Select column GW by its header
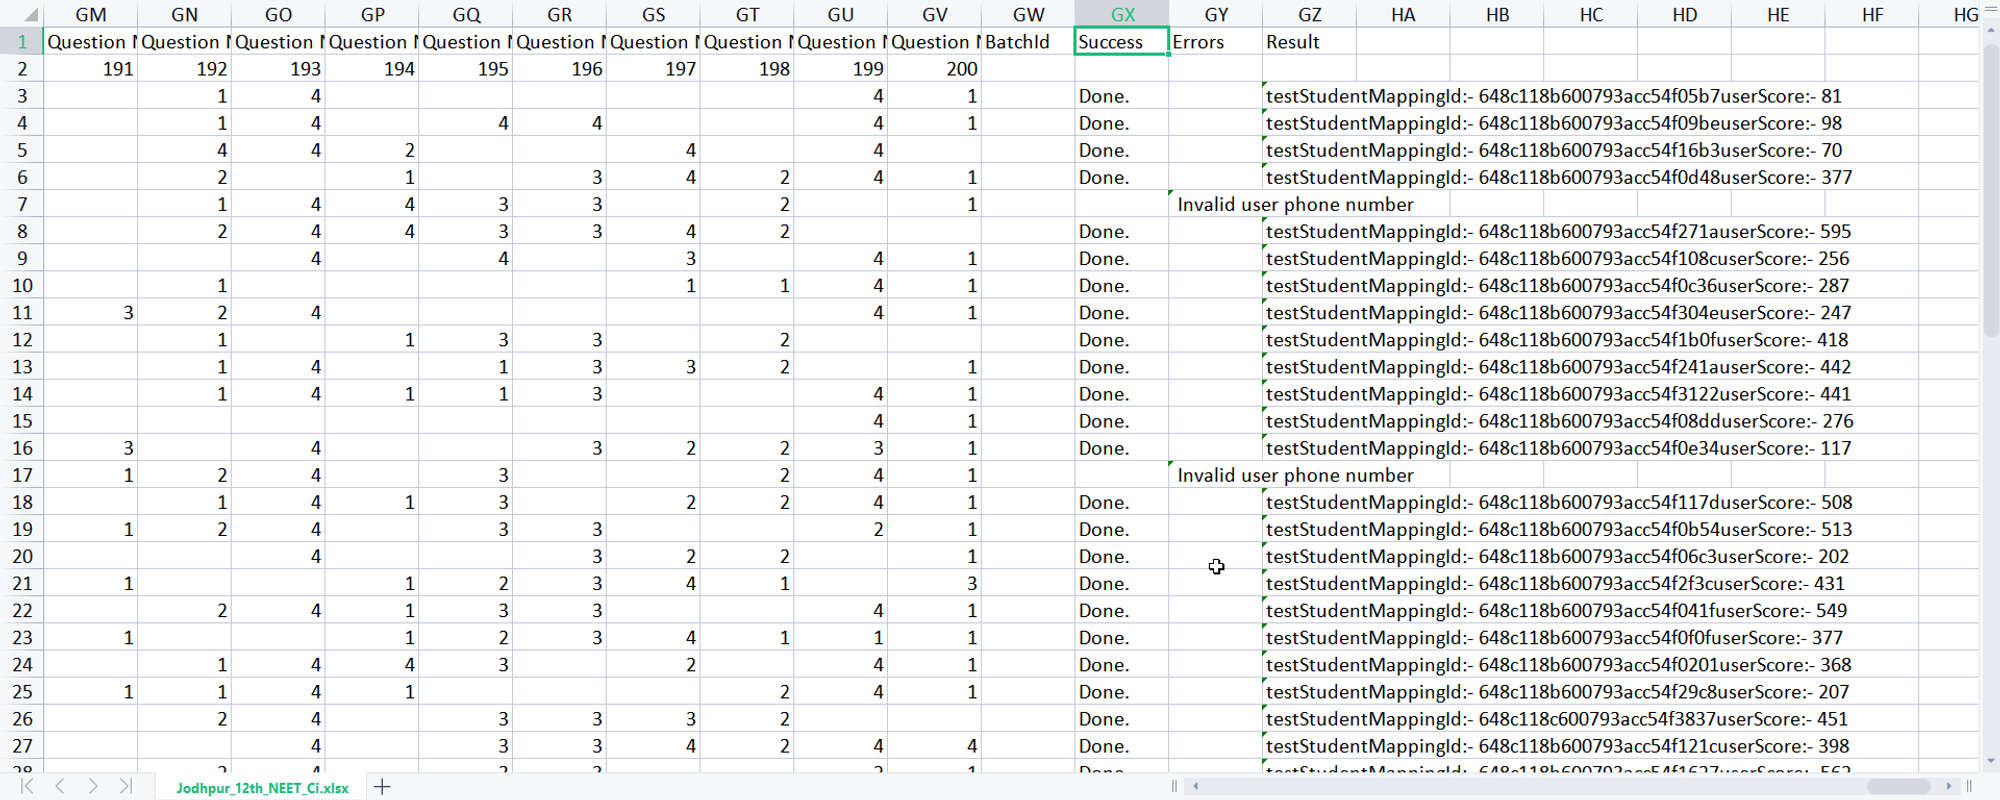Viewport: 2000px width, 800px height. tap(1028, 14)
